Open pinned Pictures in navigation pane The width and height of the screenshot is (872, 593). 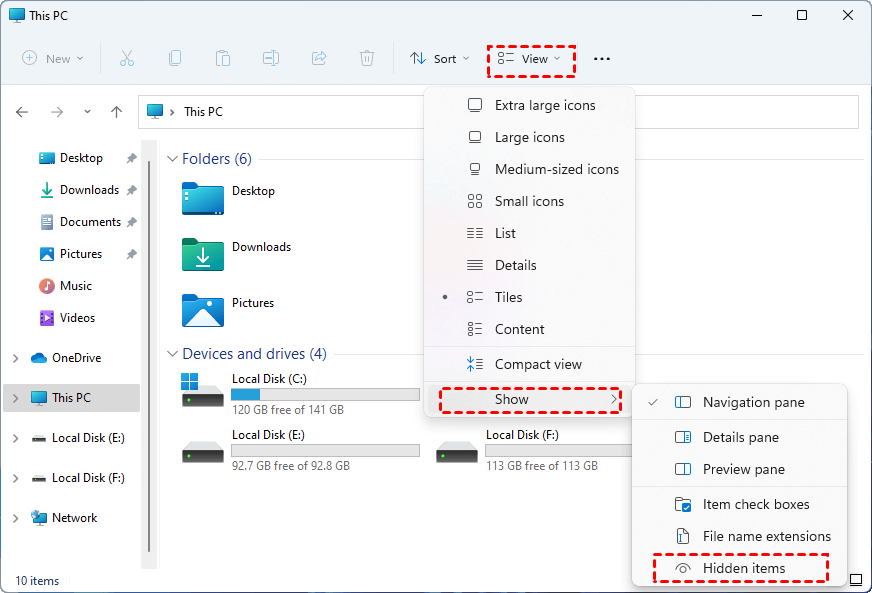pos(71,254)
